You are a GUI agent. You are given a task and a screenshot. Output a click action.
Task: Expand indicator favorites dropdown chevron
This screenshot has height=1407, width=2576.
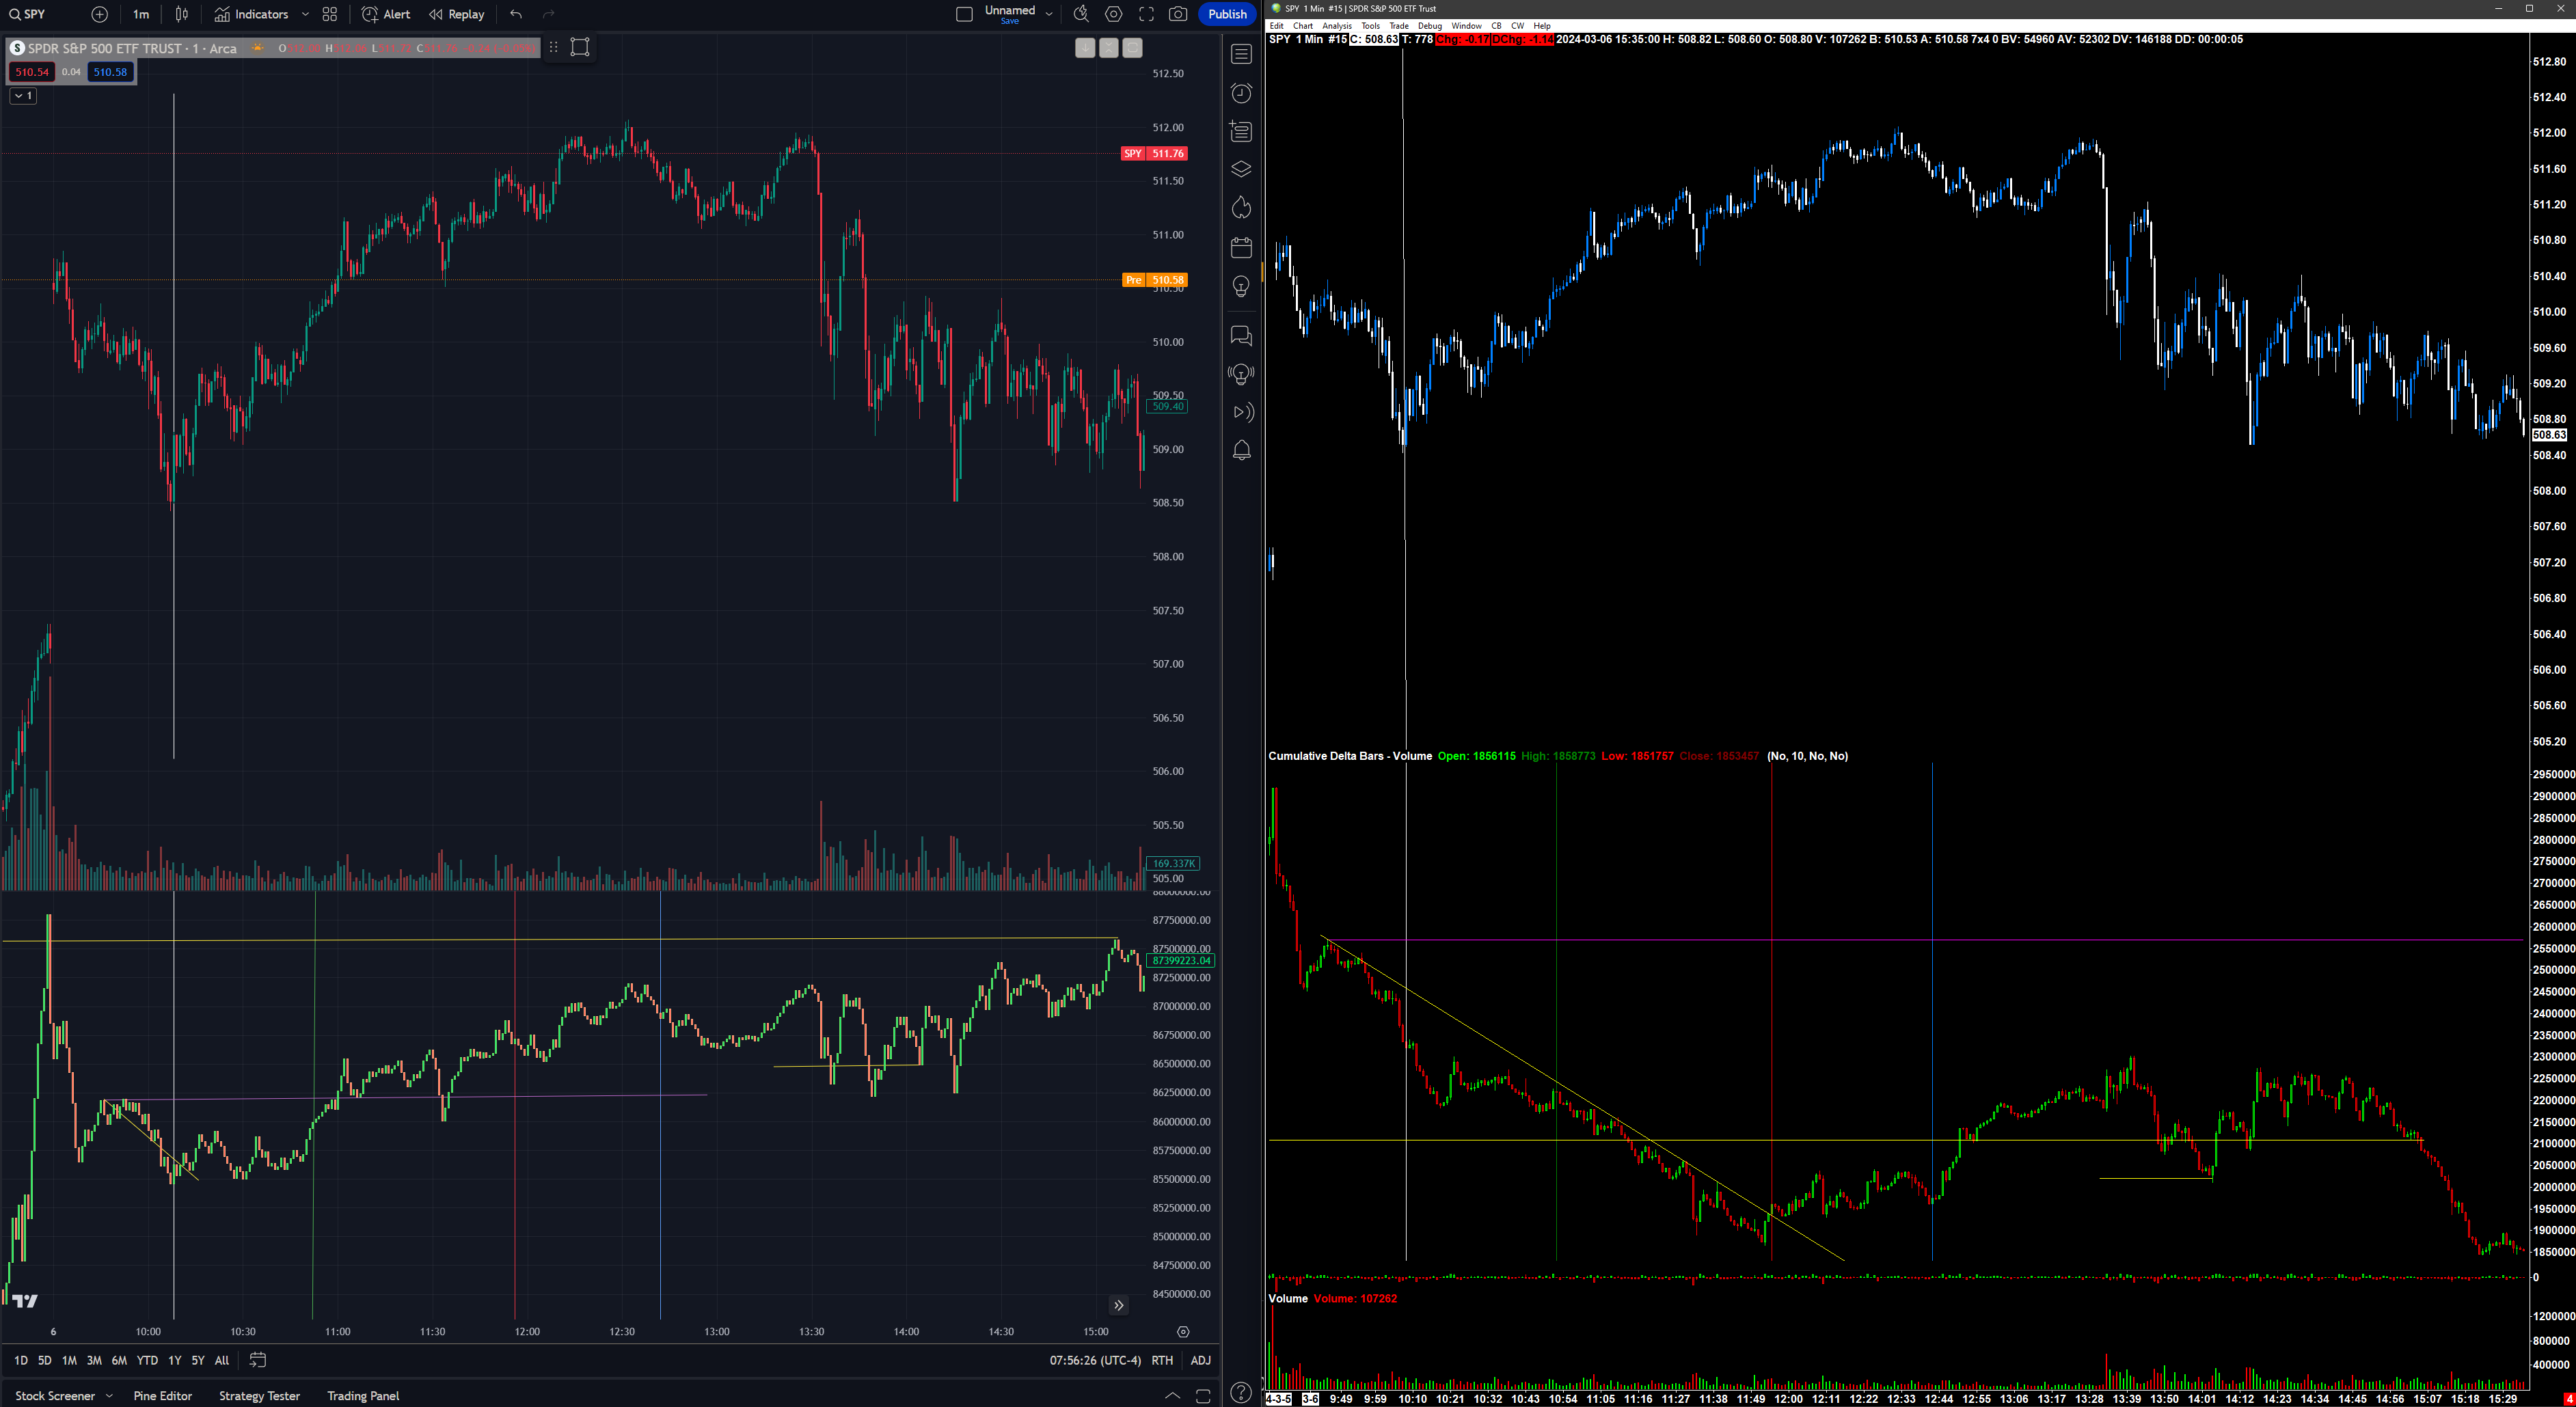point(305,14)
